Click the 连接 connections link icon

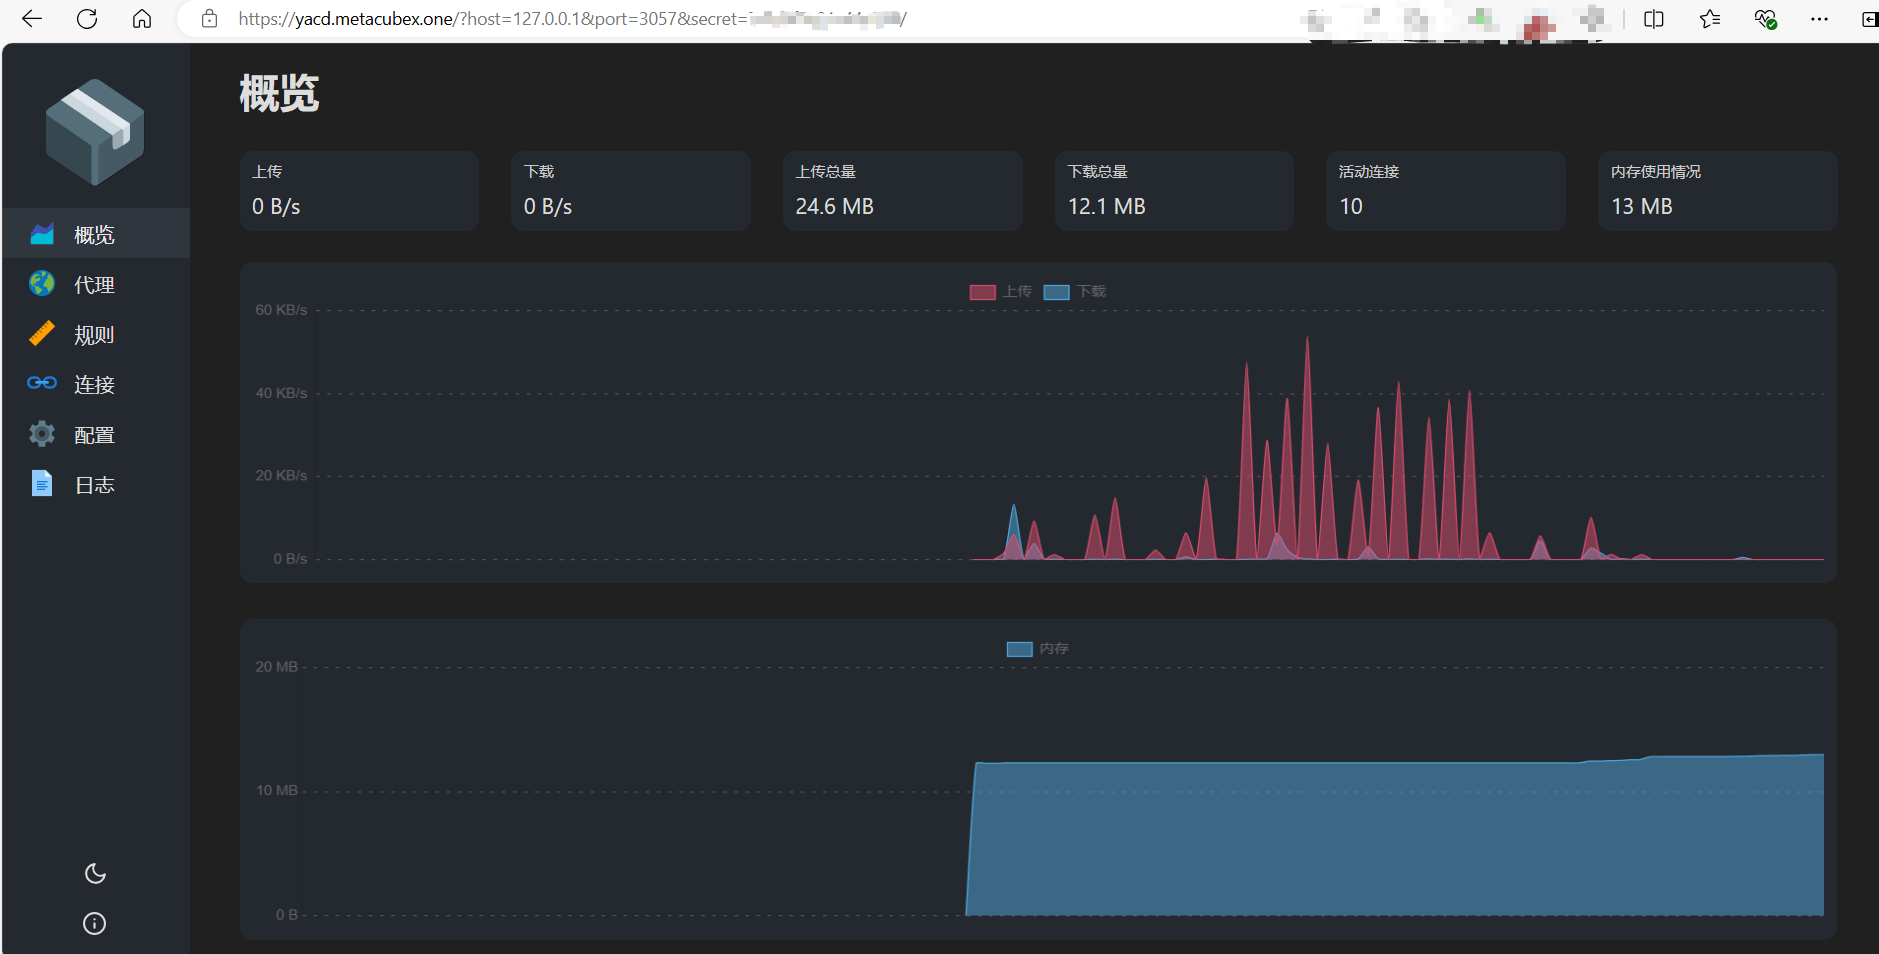pos(41,383)
